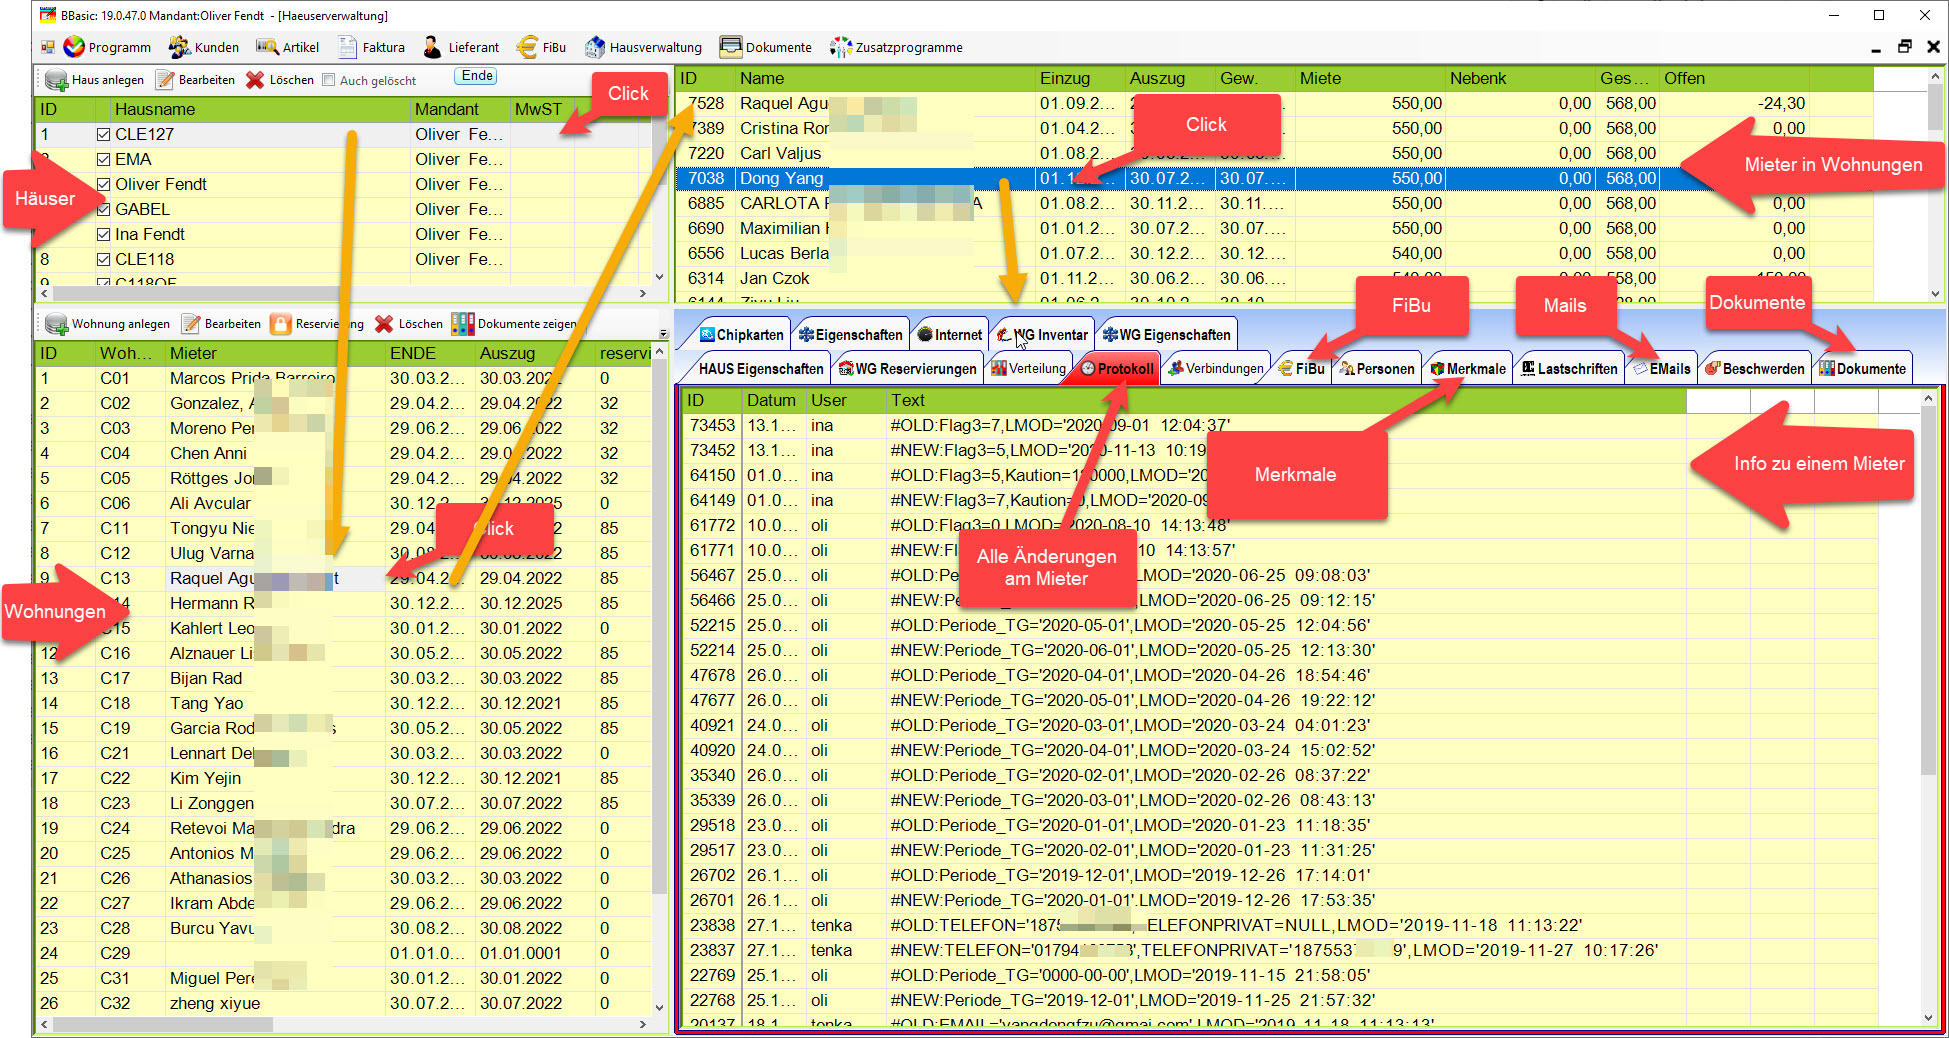1949x1038 pixels.
Task: Open the Beschwerden tab
Action: tap(1755, 369)
